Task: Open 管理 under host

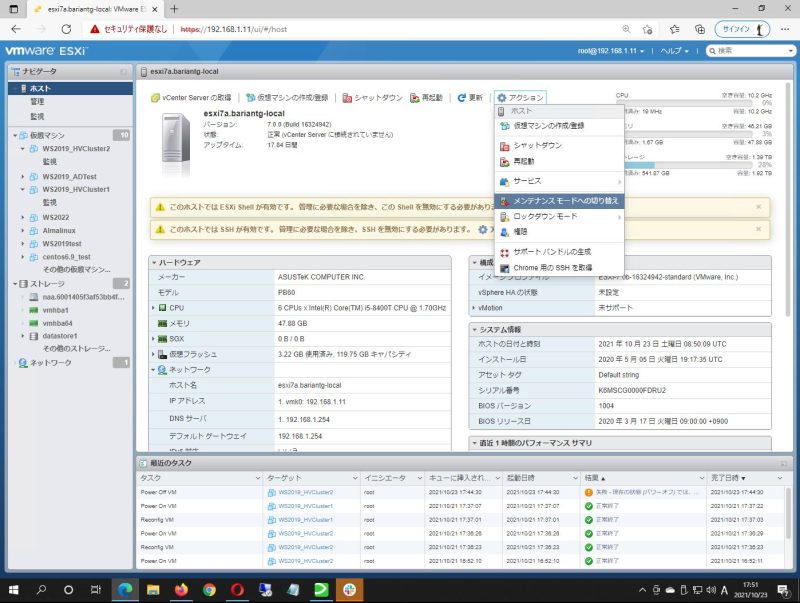Action: 37,102
